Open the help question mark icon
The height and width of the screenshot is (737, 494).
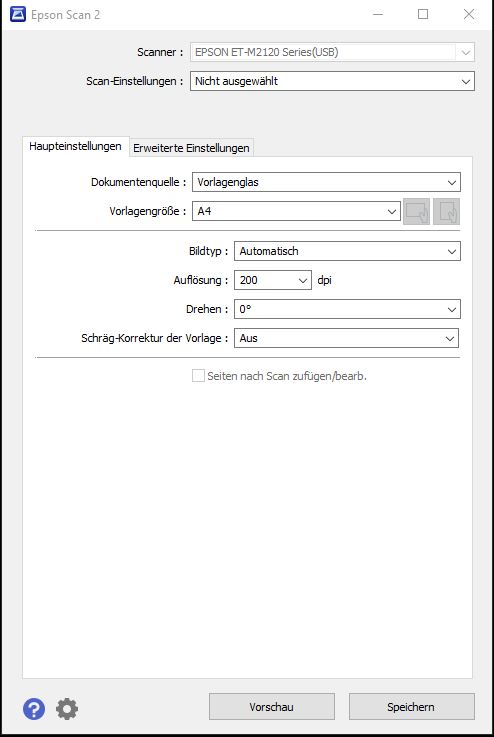(x=34, y=709)
